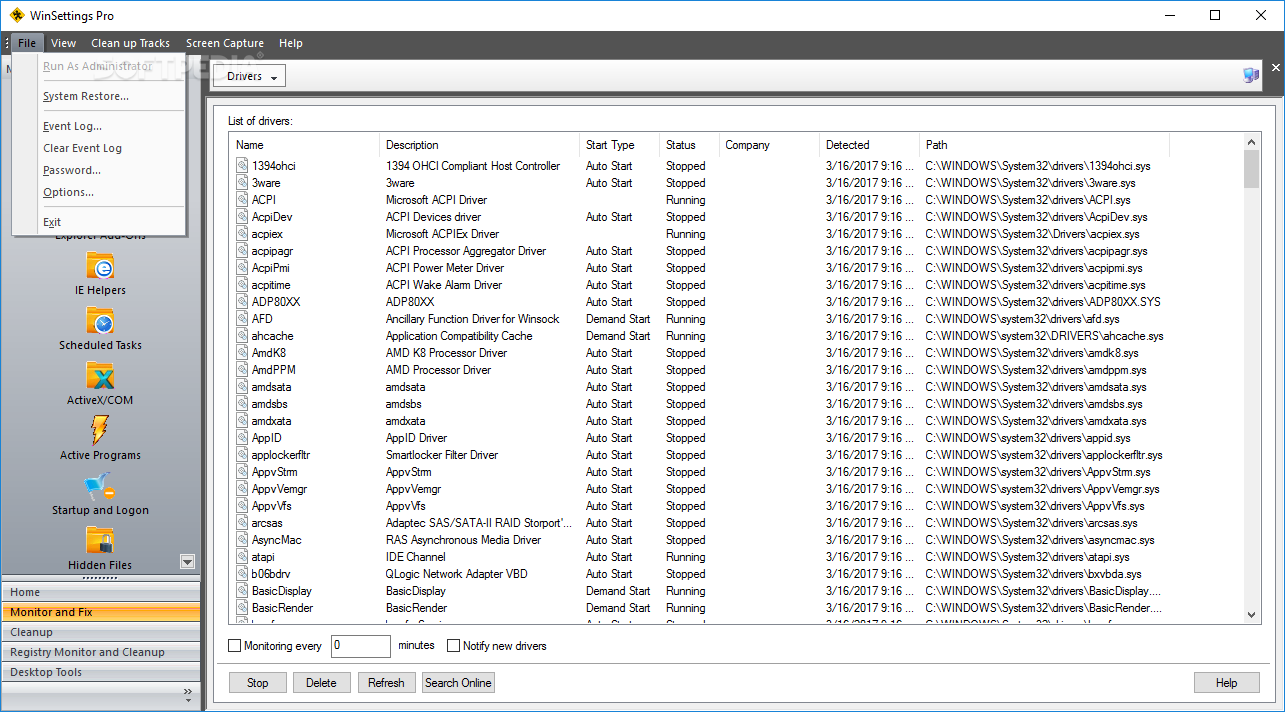Click the AppID driver file icon
1285x712 pixels.
[242, 438]
